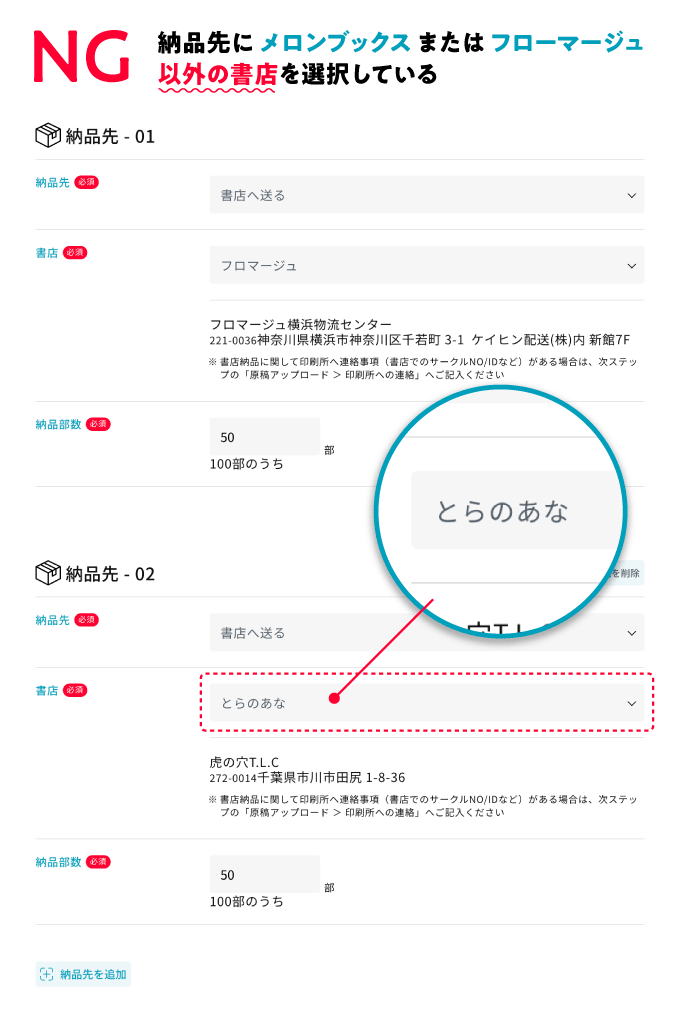Open the フロマージュ bookstore dropdown

[426, 265]
